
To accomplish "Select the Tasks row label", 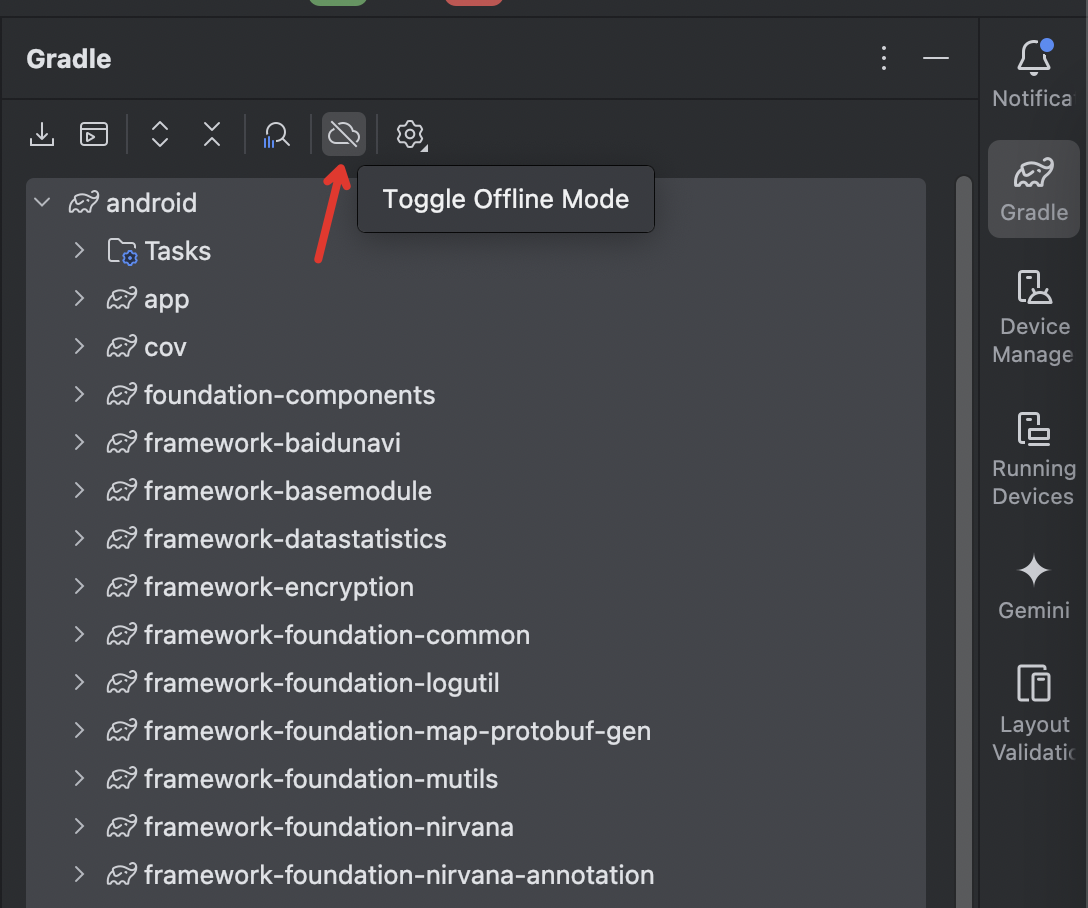I will coord(178,251).
